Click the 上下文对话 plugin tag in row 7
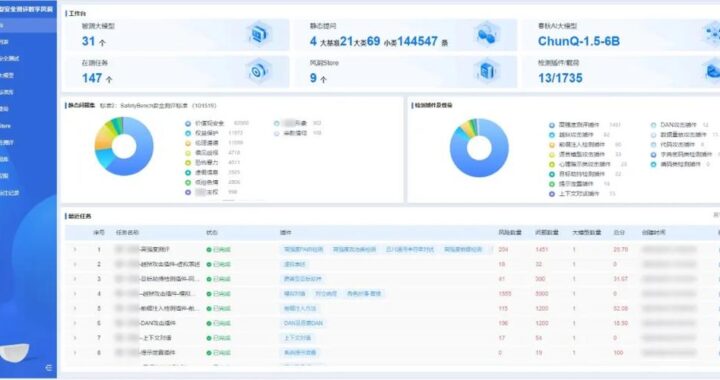 coord(297,338)
